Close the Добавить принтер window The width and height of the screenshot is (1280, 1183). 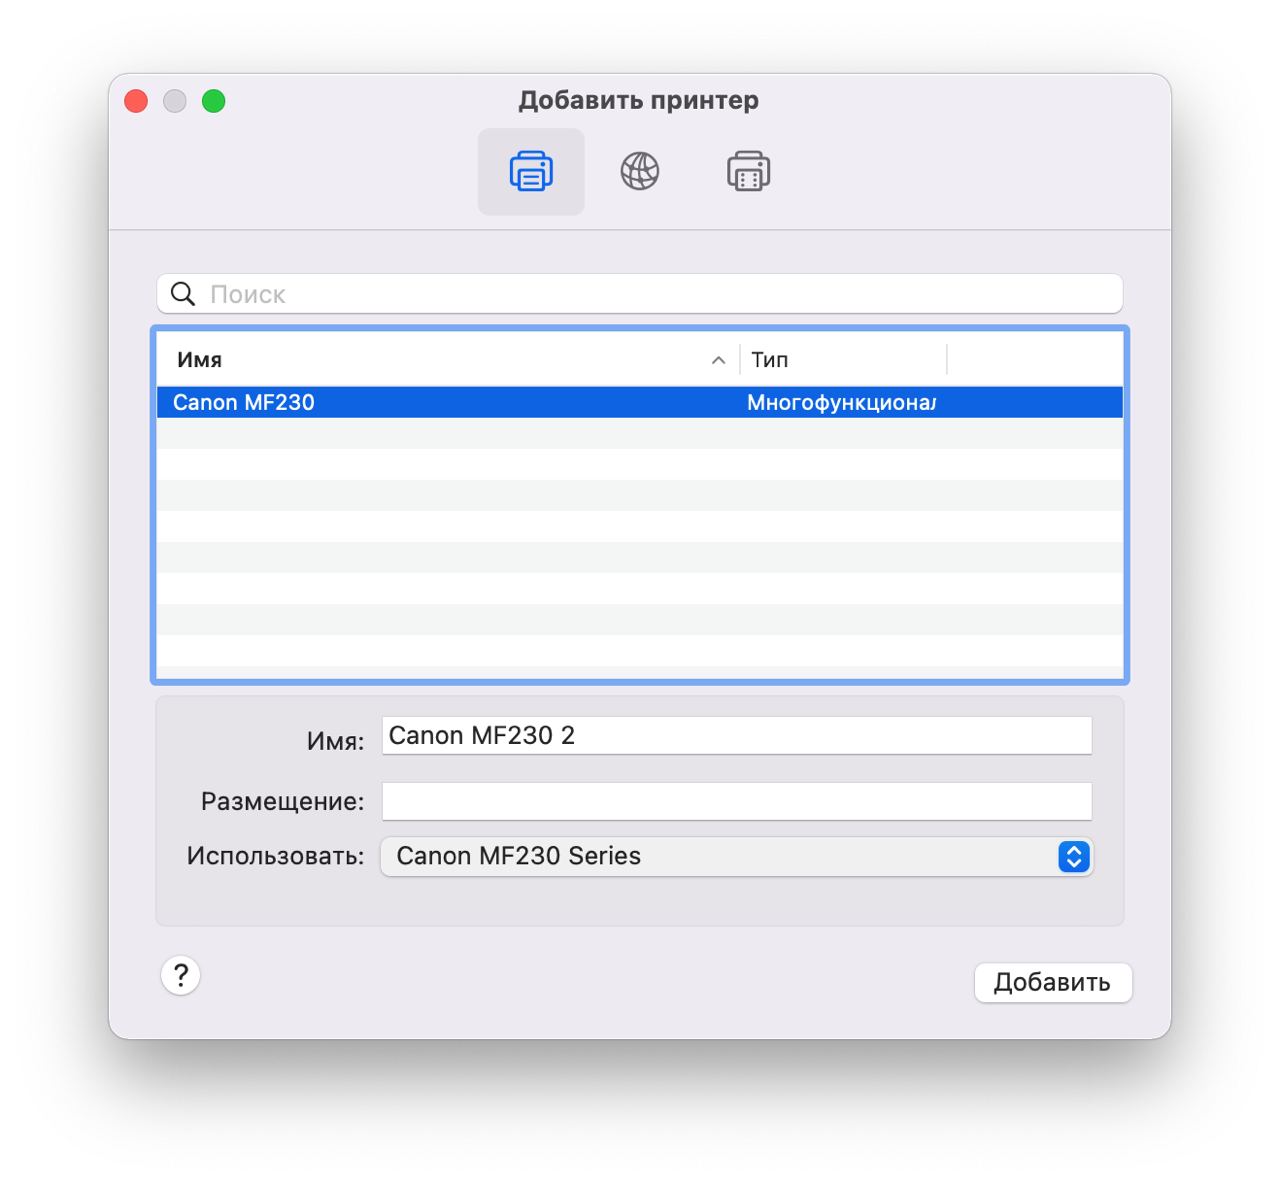[136, 101]
